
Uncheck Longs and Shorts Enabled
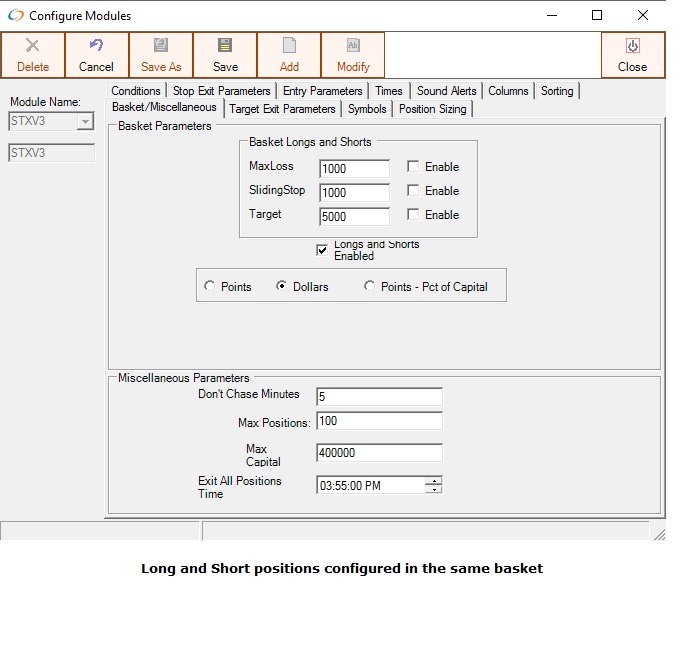[322, 250]
